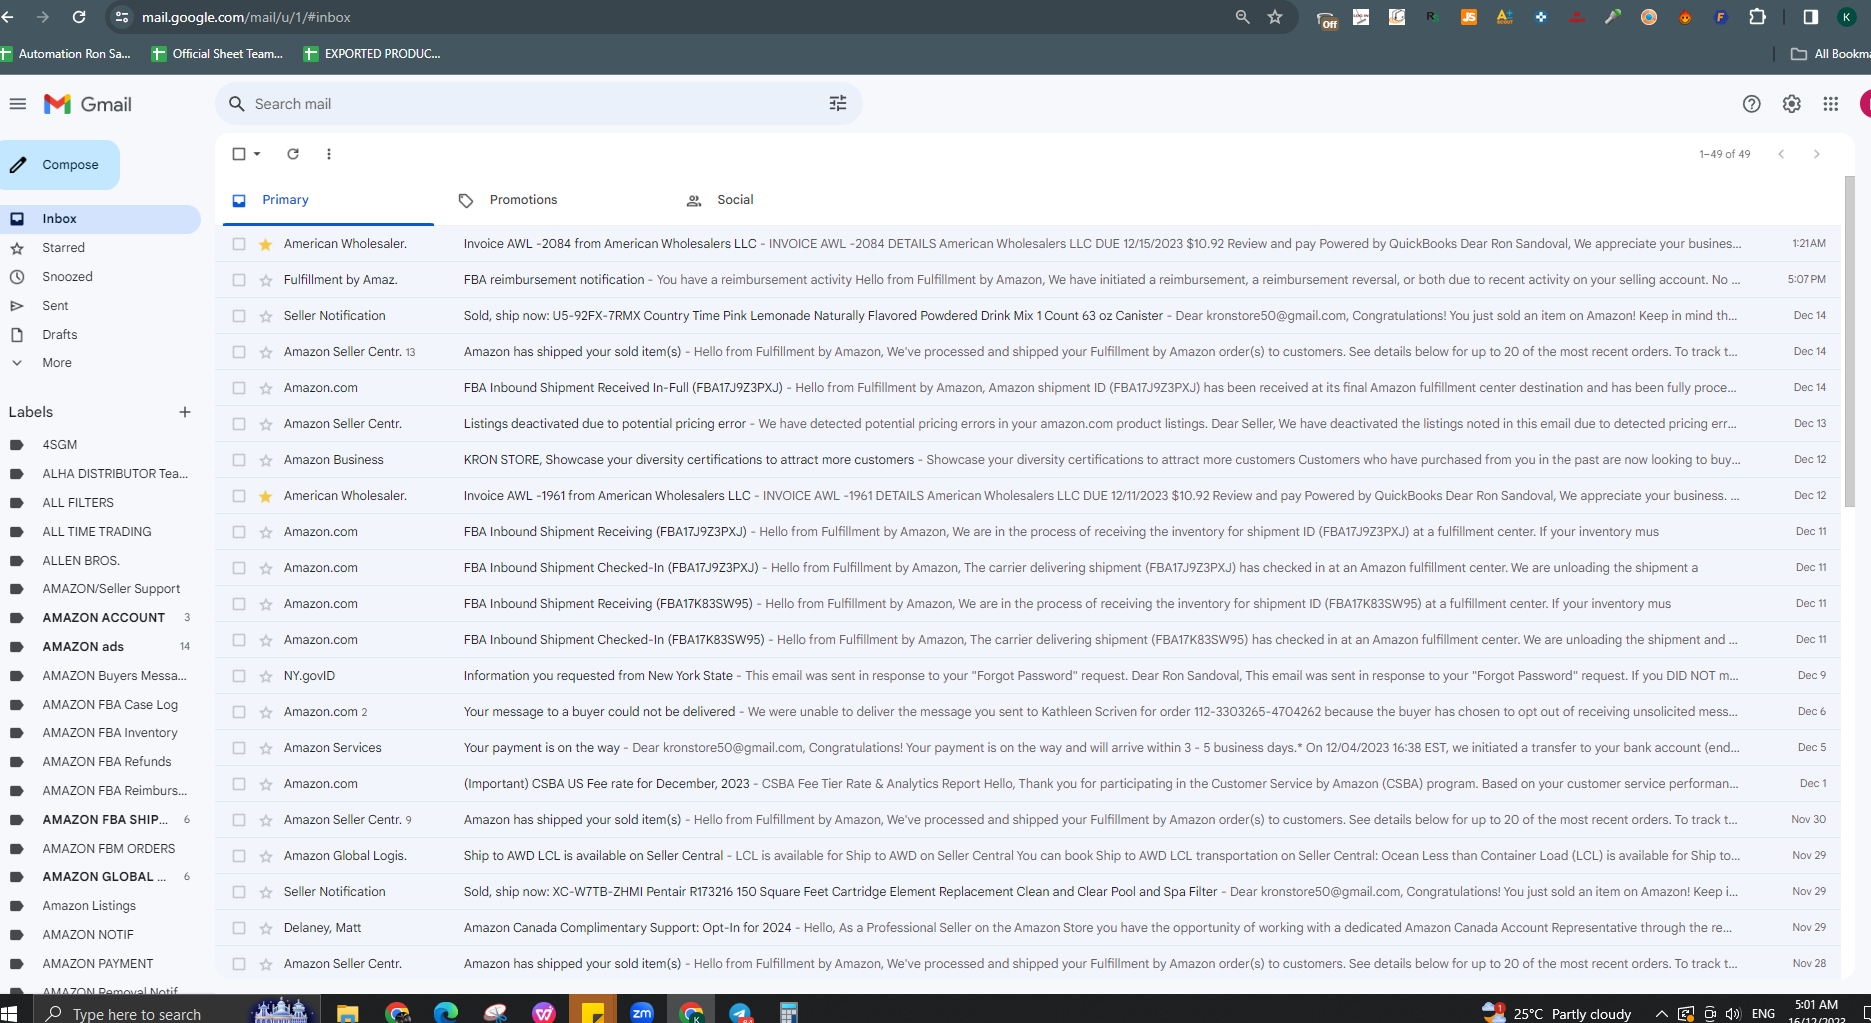
Task: Click the mail list vertical scrollbar
Action: (x=1849, y=340)
